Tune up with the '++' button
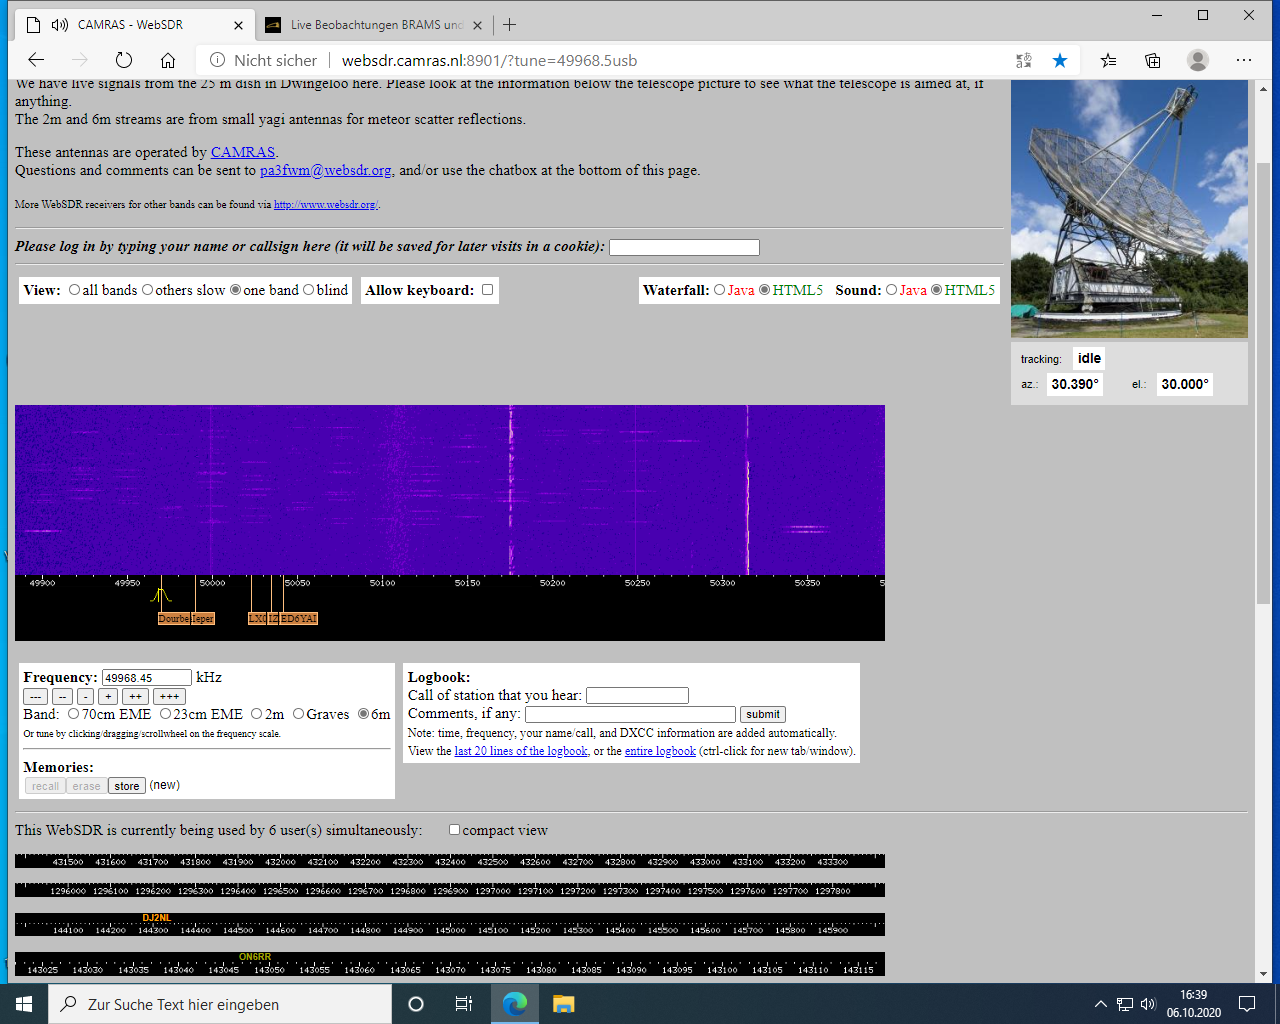The height and width of the screenshot is (1024, 1280). [136, 697]
